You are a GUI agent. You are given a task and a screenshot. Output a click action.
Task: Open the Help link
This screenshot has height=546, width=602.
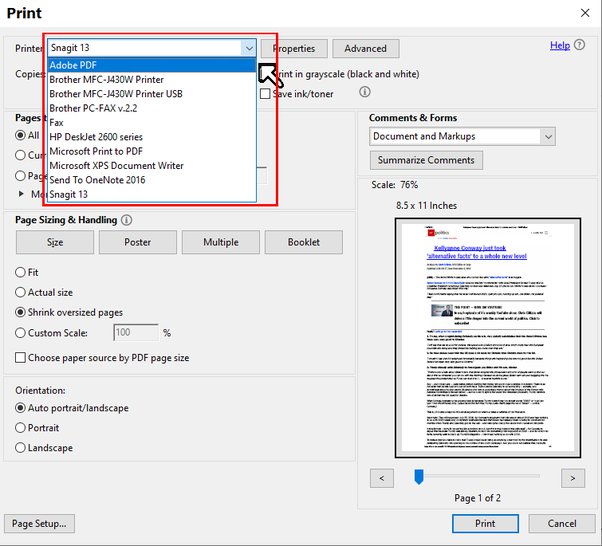(560, 45)
